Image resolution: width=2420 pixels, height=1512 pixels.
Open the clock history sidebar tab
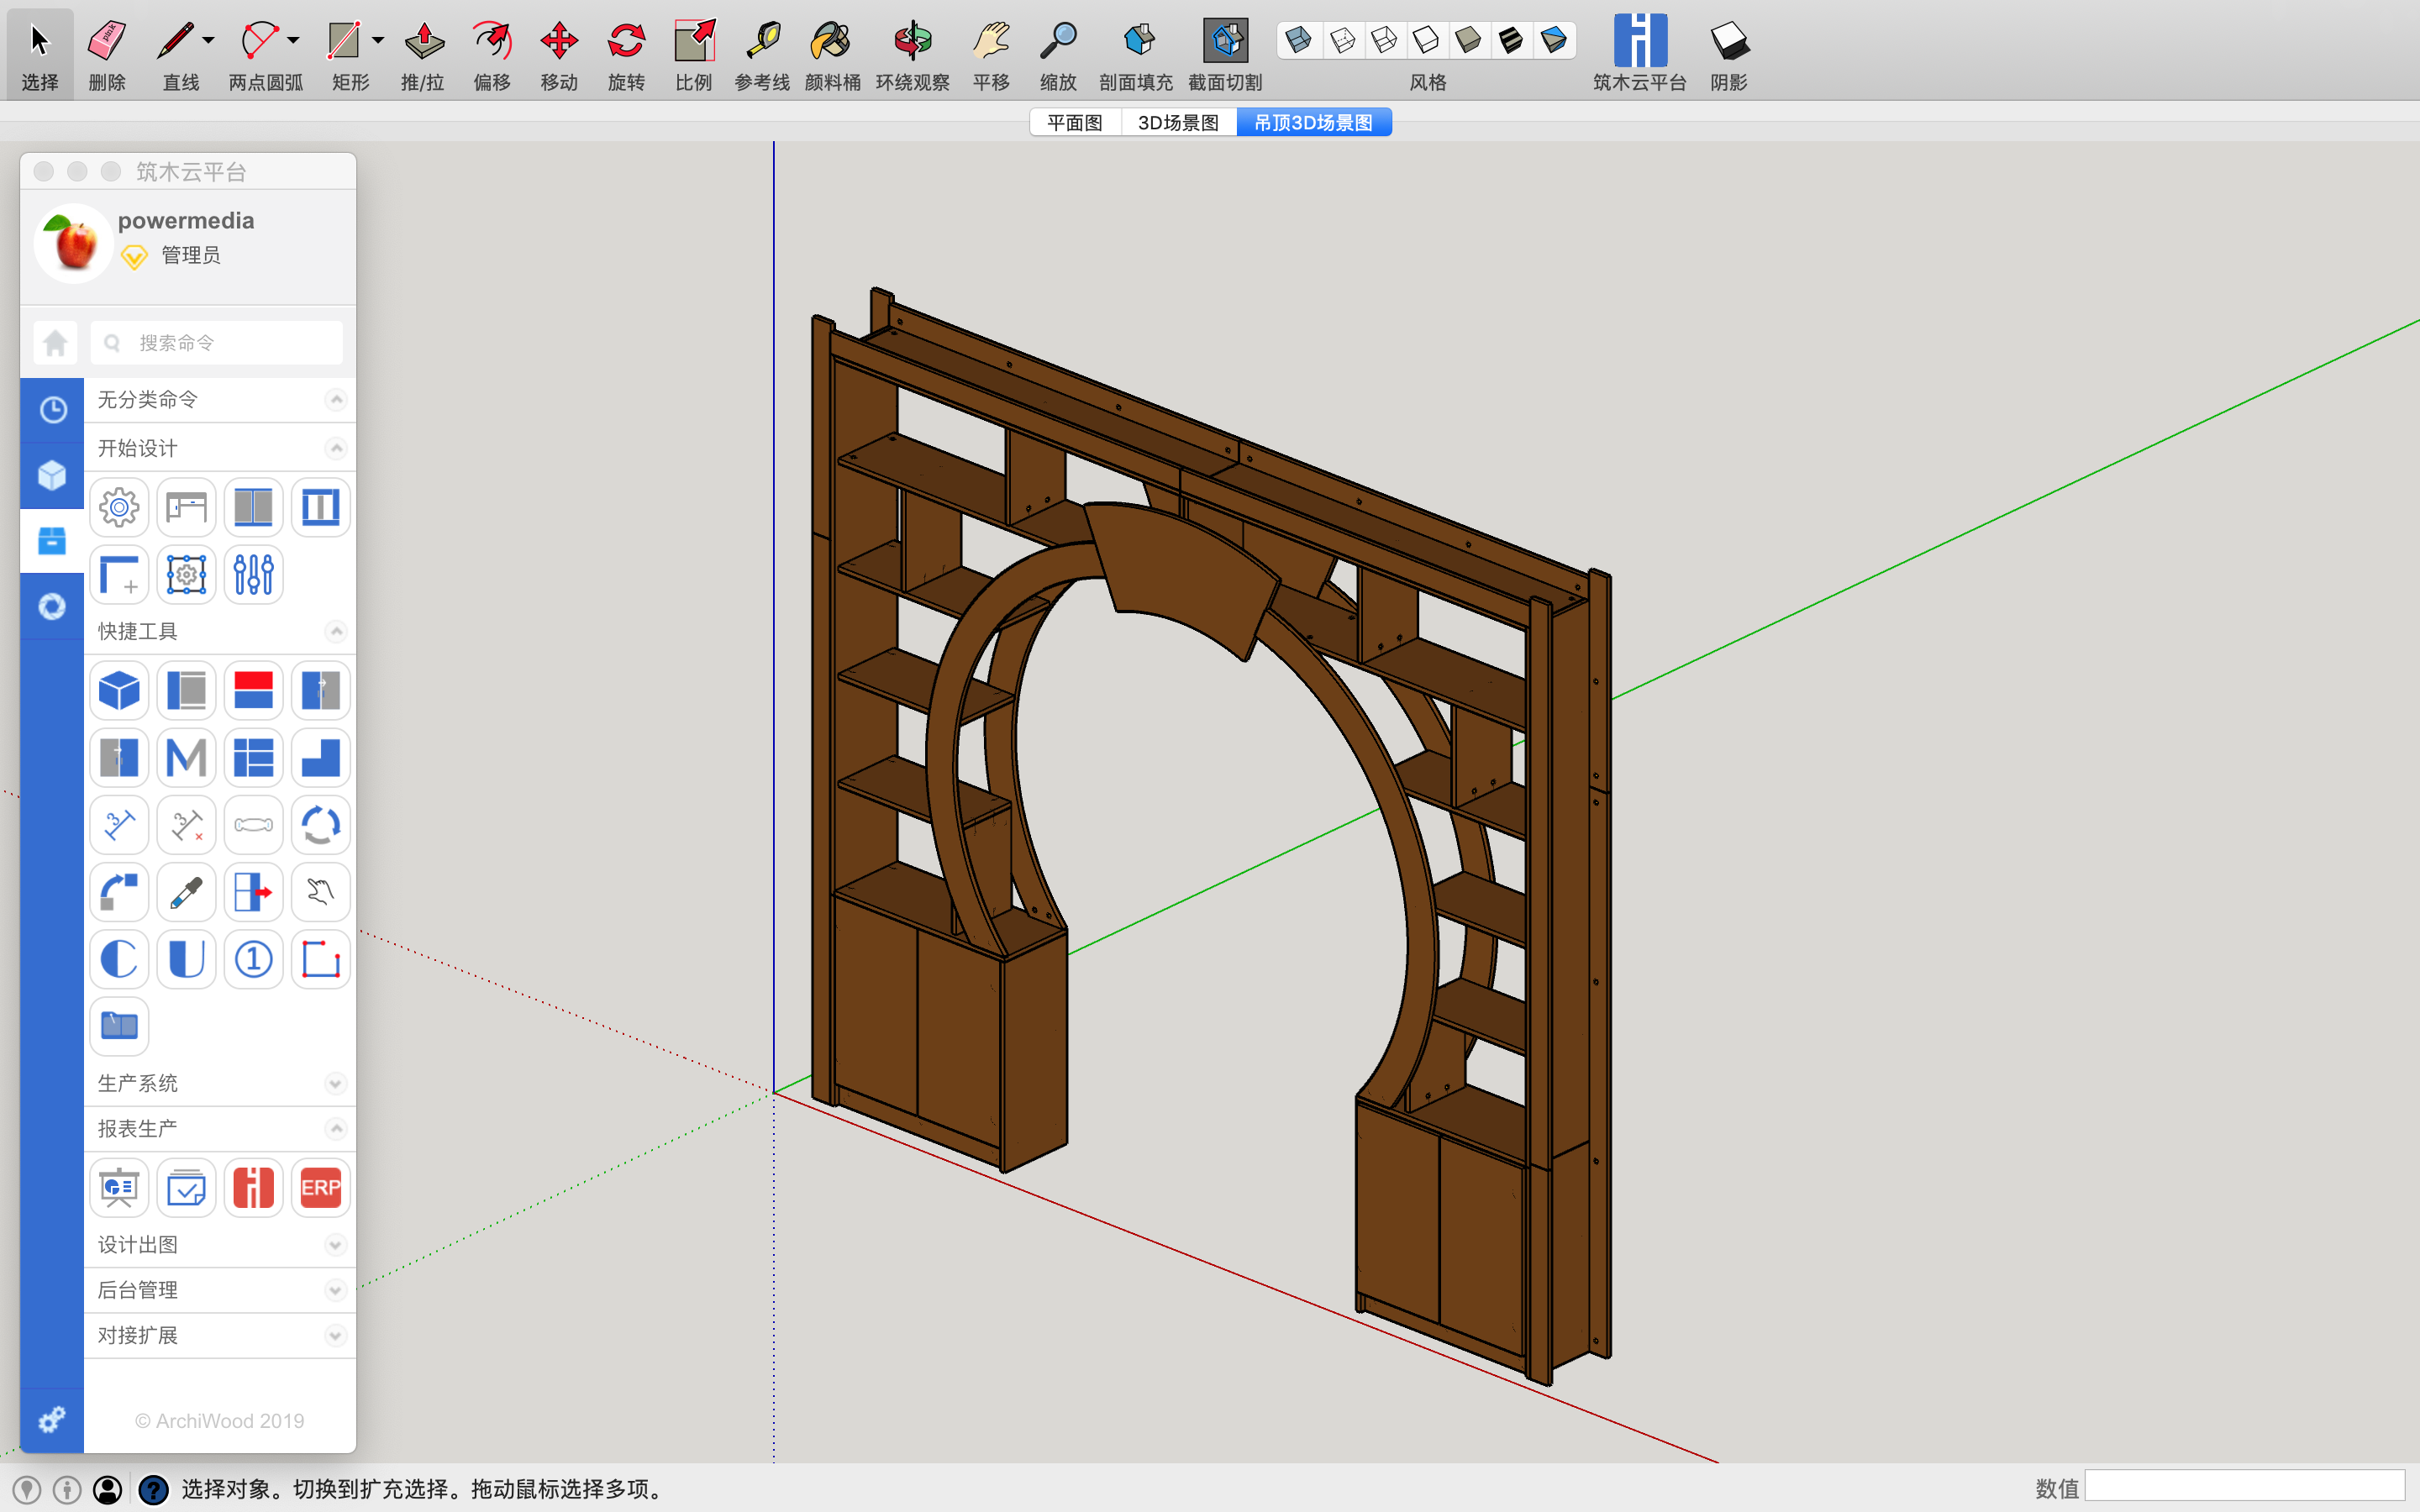pyautogui.click(x=52, y=409)
